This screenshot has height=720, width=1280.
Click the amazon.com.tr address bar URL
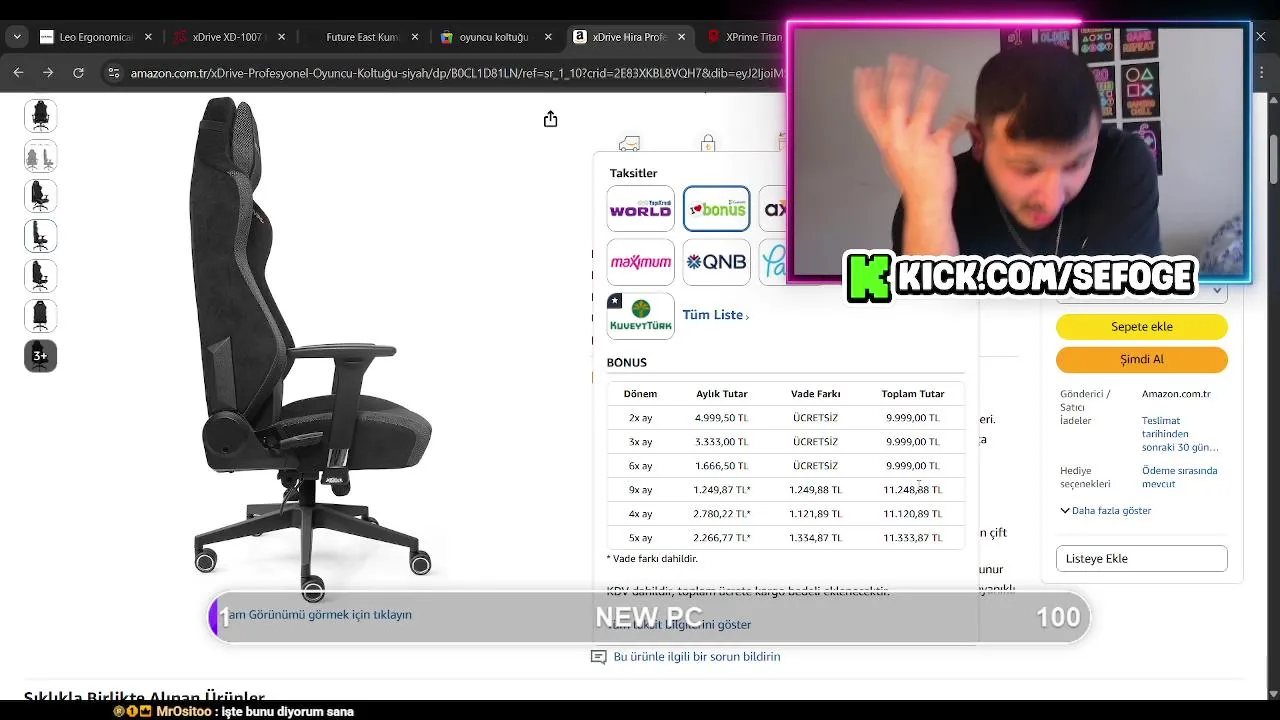tap(456, 73)
